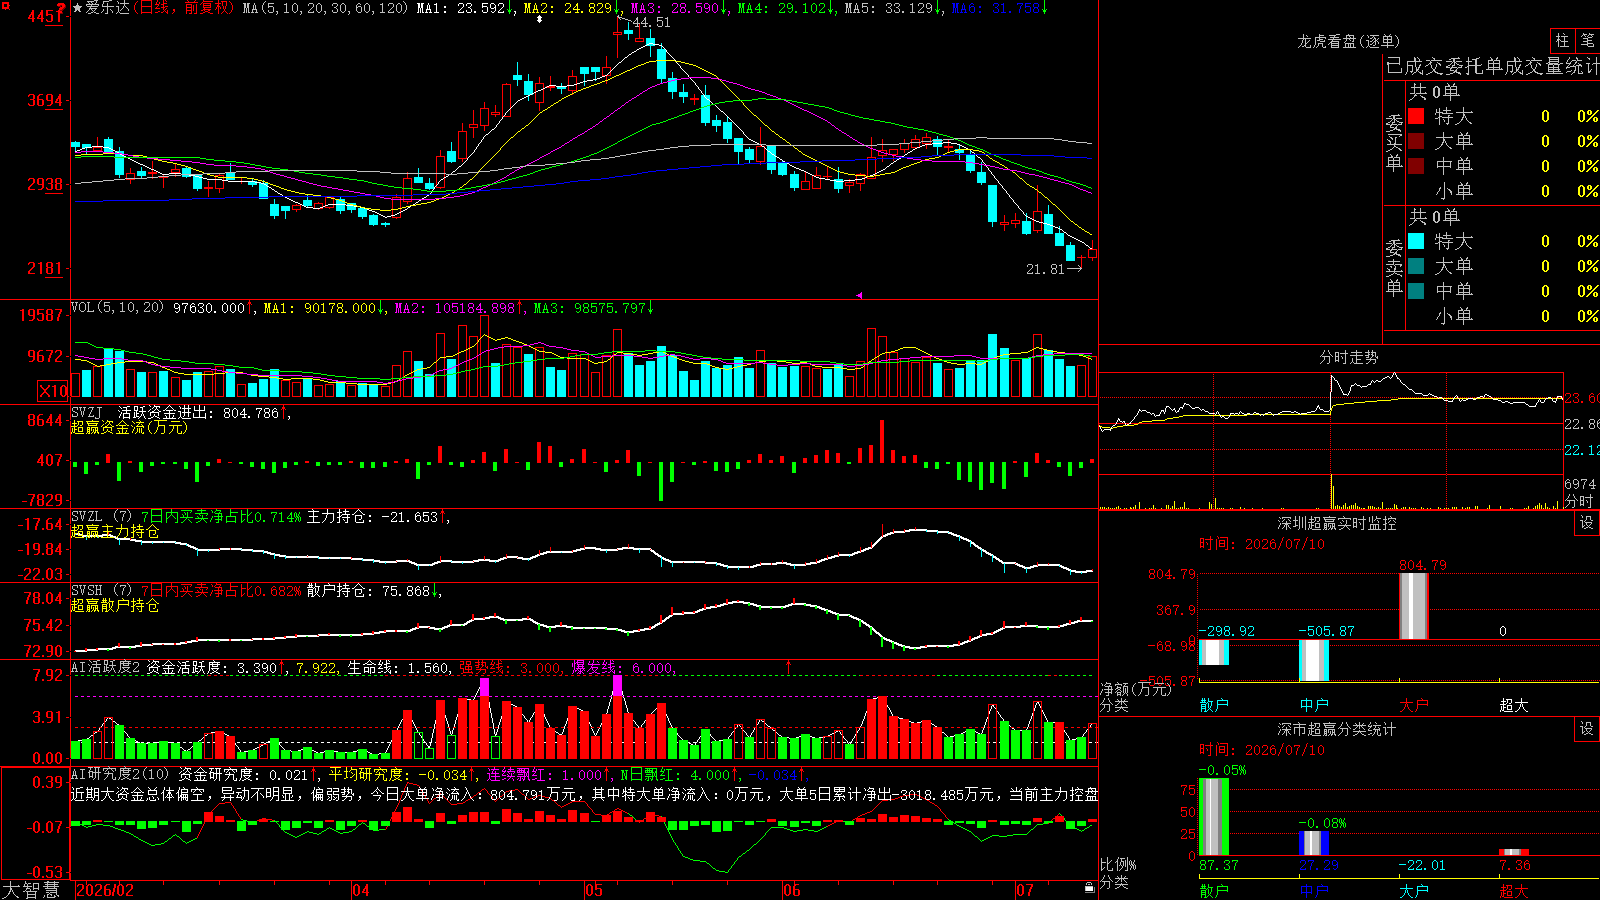Click the 近期大资金总体偏空 analysis text line
The width and height of the screenshot is (1600, 900).
click(x=584, y=794)
